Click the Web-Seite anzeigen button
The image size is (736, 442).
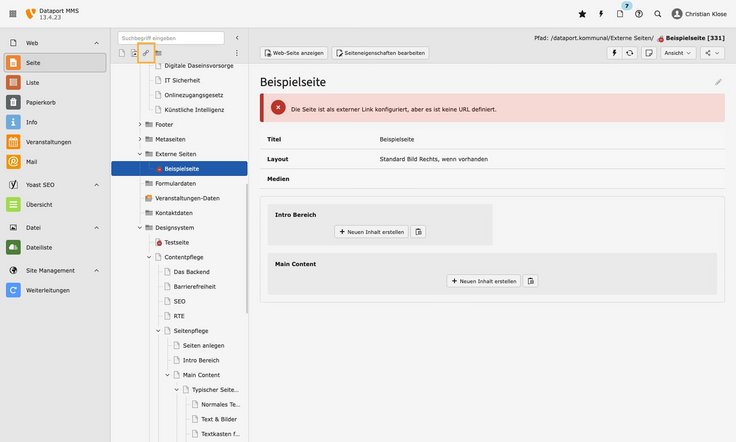pos(294,53)
